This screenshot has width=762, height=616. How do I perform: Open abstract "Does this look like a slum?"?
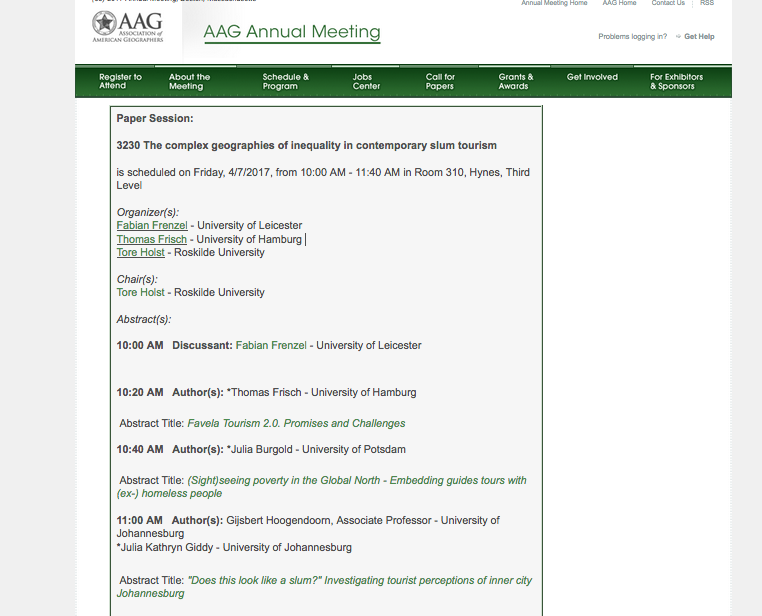tap(324, 587)
